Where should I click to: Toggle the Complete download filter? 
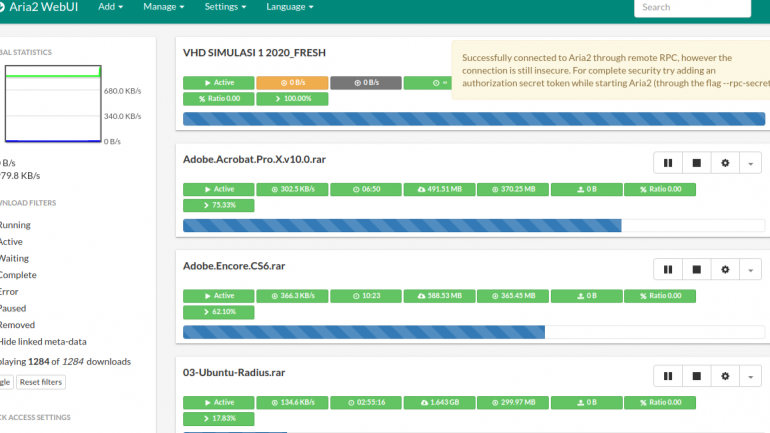18,275
